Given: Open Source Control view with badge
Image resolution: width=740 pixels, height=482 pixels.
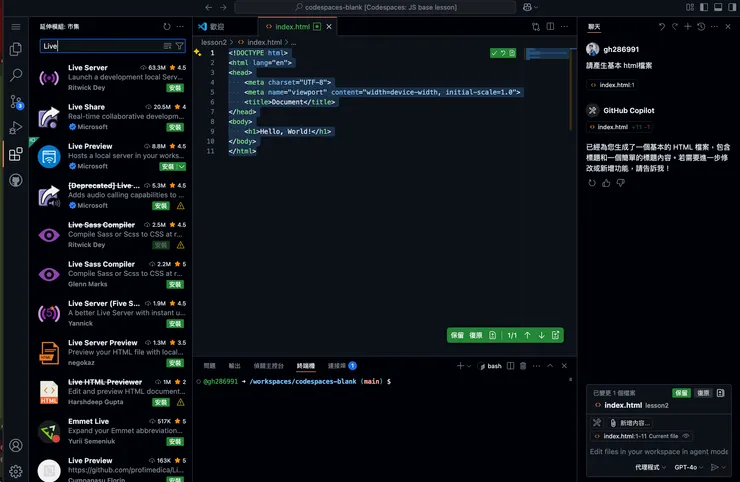Looking at the screenshot, I should pyautogui.click(x=16, y=101).
